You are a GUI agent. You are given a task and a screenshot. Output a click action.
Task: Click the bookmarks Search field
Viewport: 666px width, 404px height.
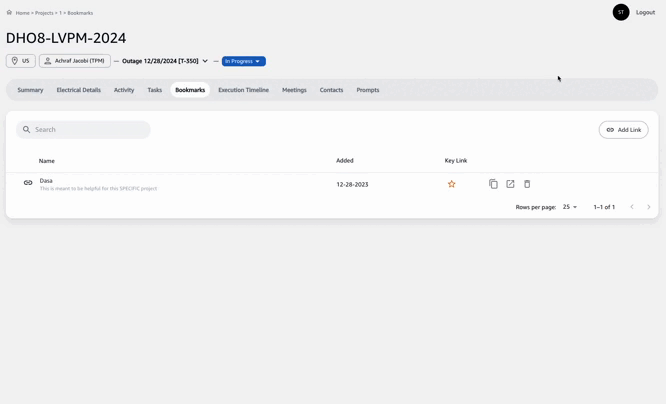(x=84, y=130)
